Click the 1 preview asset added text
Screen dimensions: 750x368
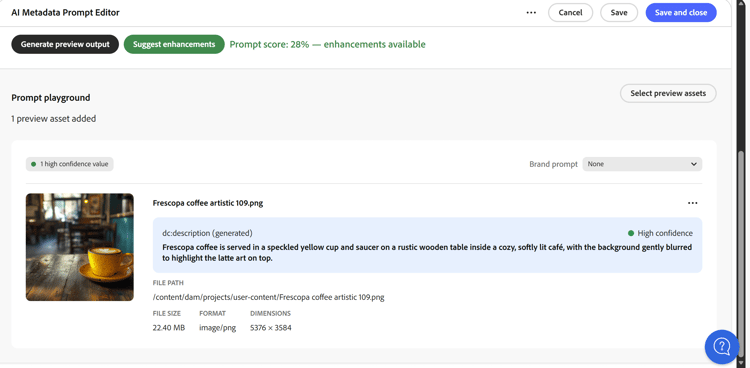(x=54, y=119)
